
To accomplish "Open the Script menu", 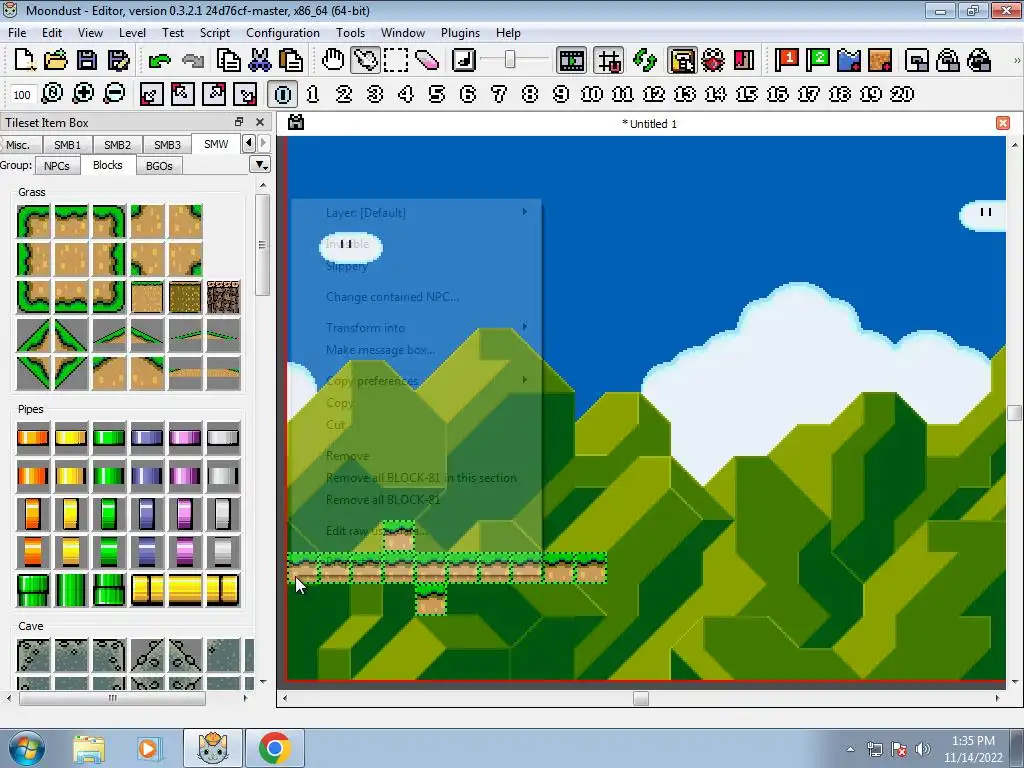I will pos(214,33).
